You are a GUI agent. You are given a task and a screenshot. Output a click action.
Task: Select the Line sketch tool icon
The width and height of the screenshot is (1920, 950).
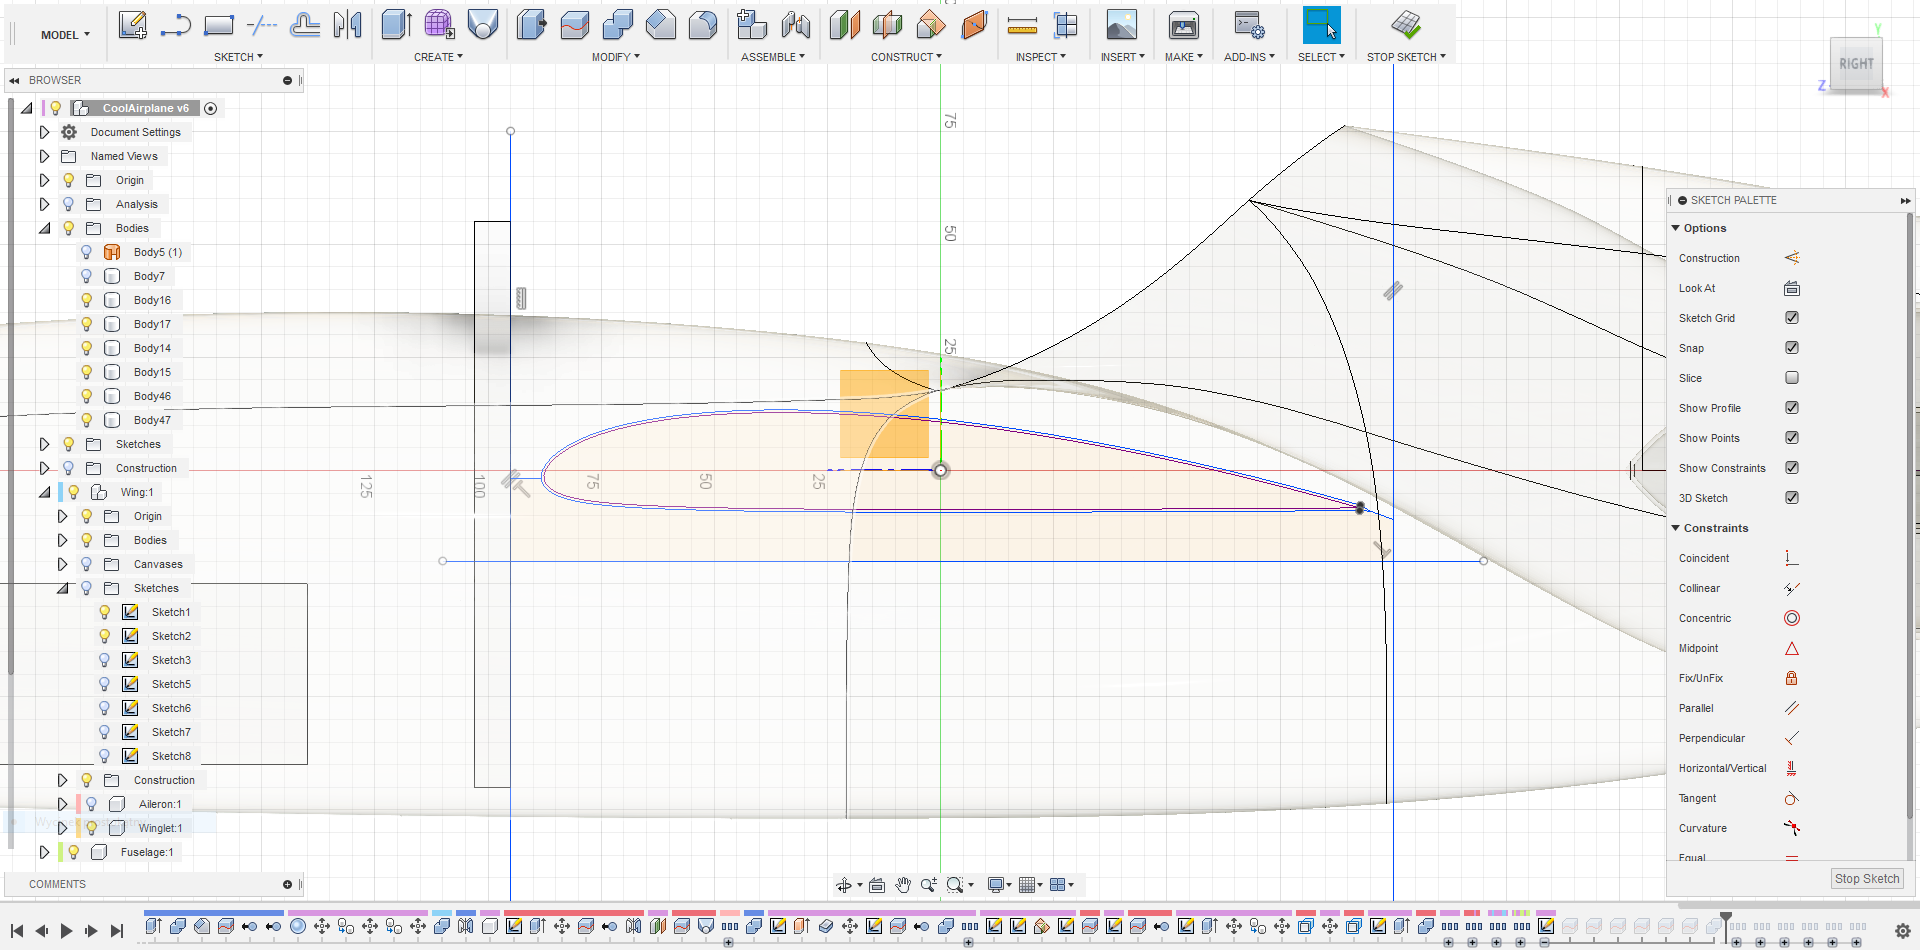(x=175, y=25)
